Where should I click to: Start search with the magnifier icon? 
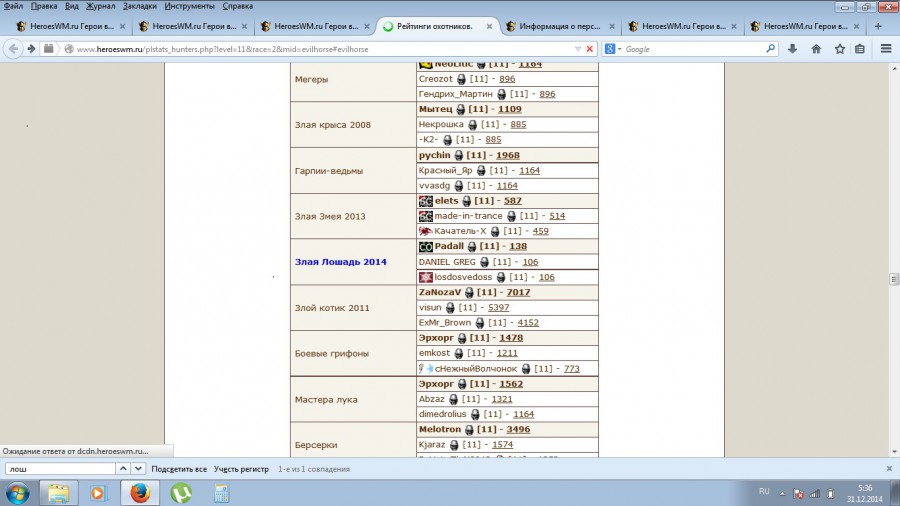tap(770, 49)
